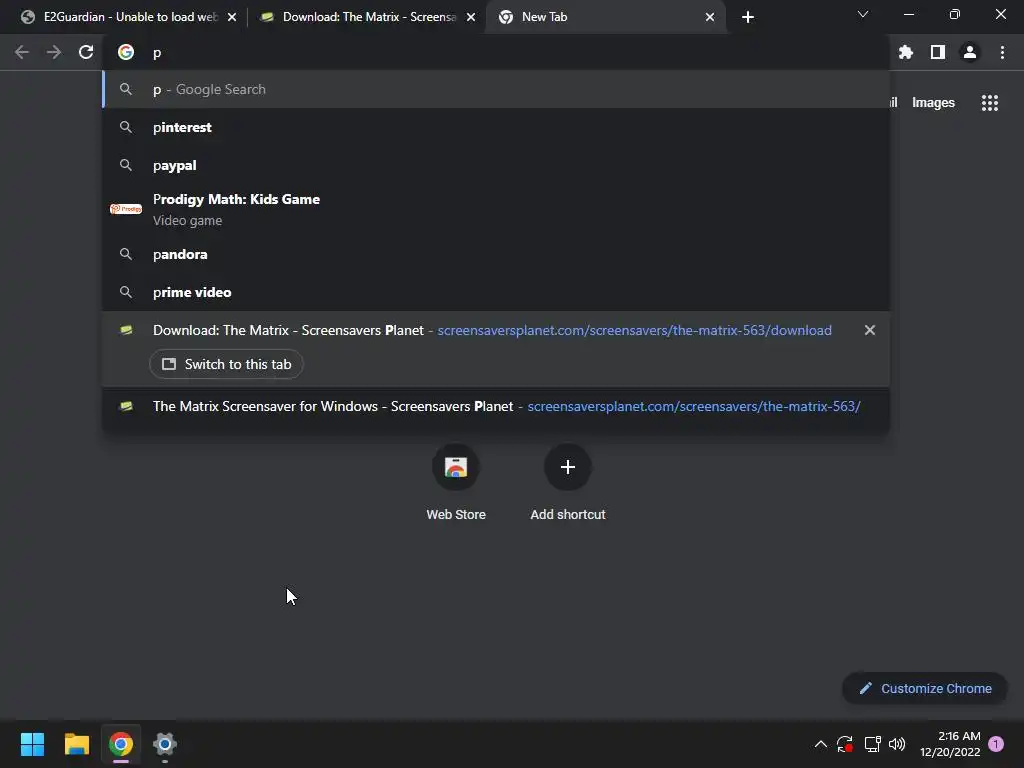Open a new tab with plus button

(748, 17)
